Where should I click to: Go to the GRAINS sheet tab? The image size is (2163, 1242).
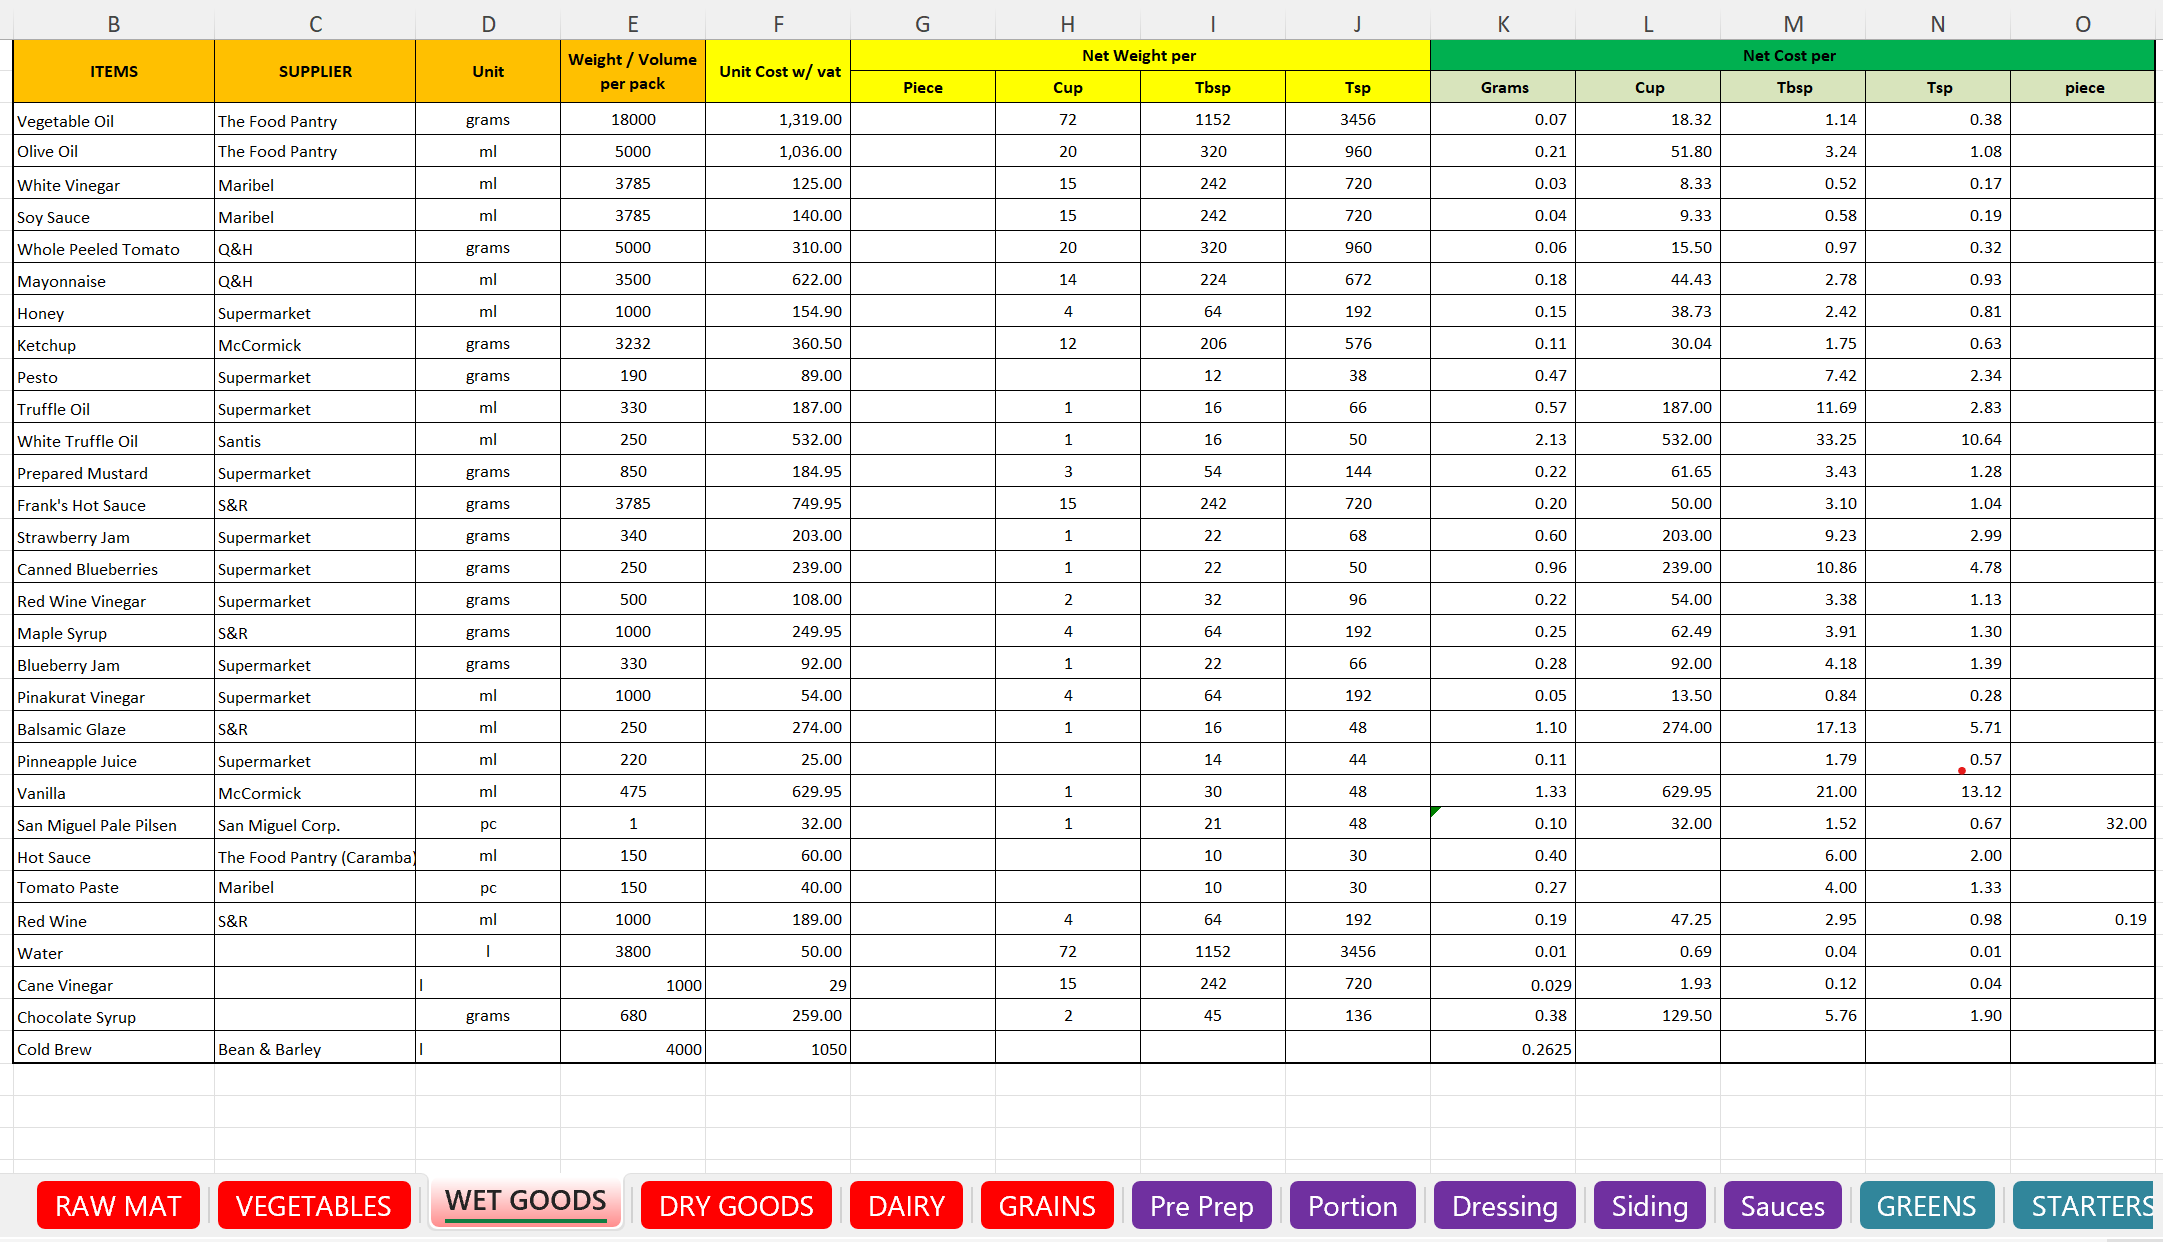1047,1206
